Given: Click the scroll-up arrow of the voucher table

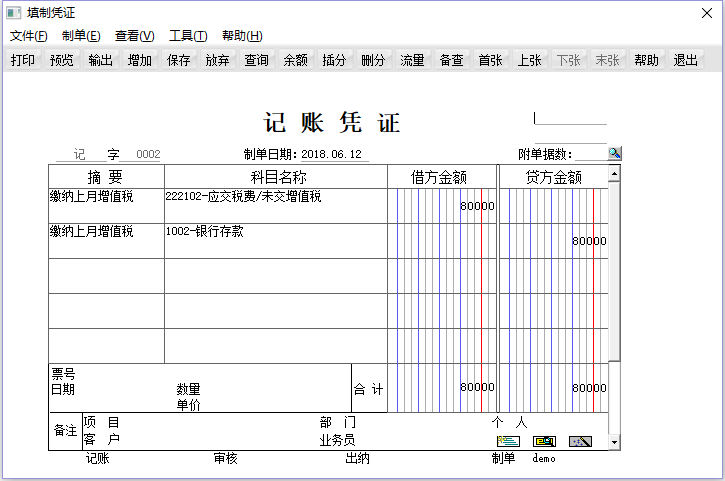Looking at the screenshot, I should click(x=614, y=174).
